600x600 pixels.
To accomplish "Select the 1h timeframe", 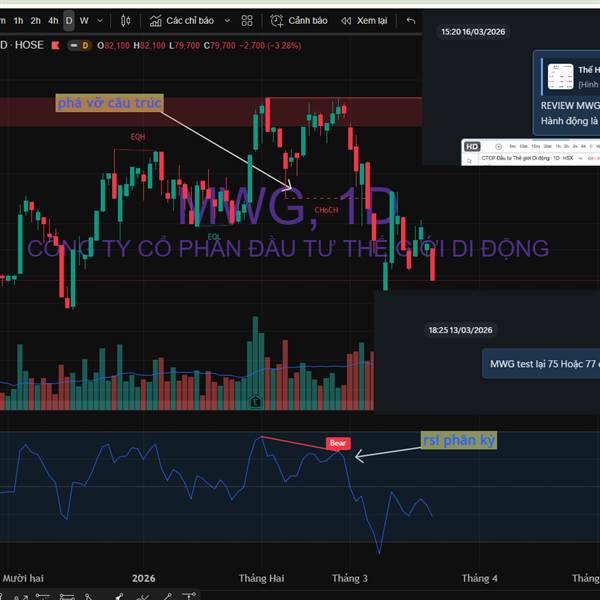I will (18, 21).
